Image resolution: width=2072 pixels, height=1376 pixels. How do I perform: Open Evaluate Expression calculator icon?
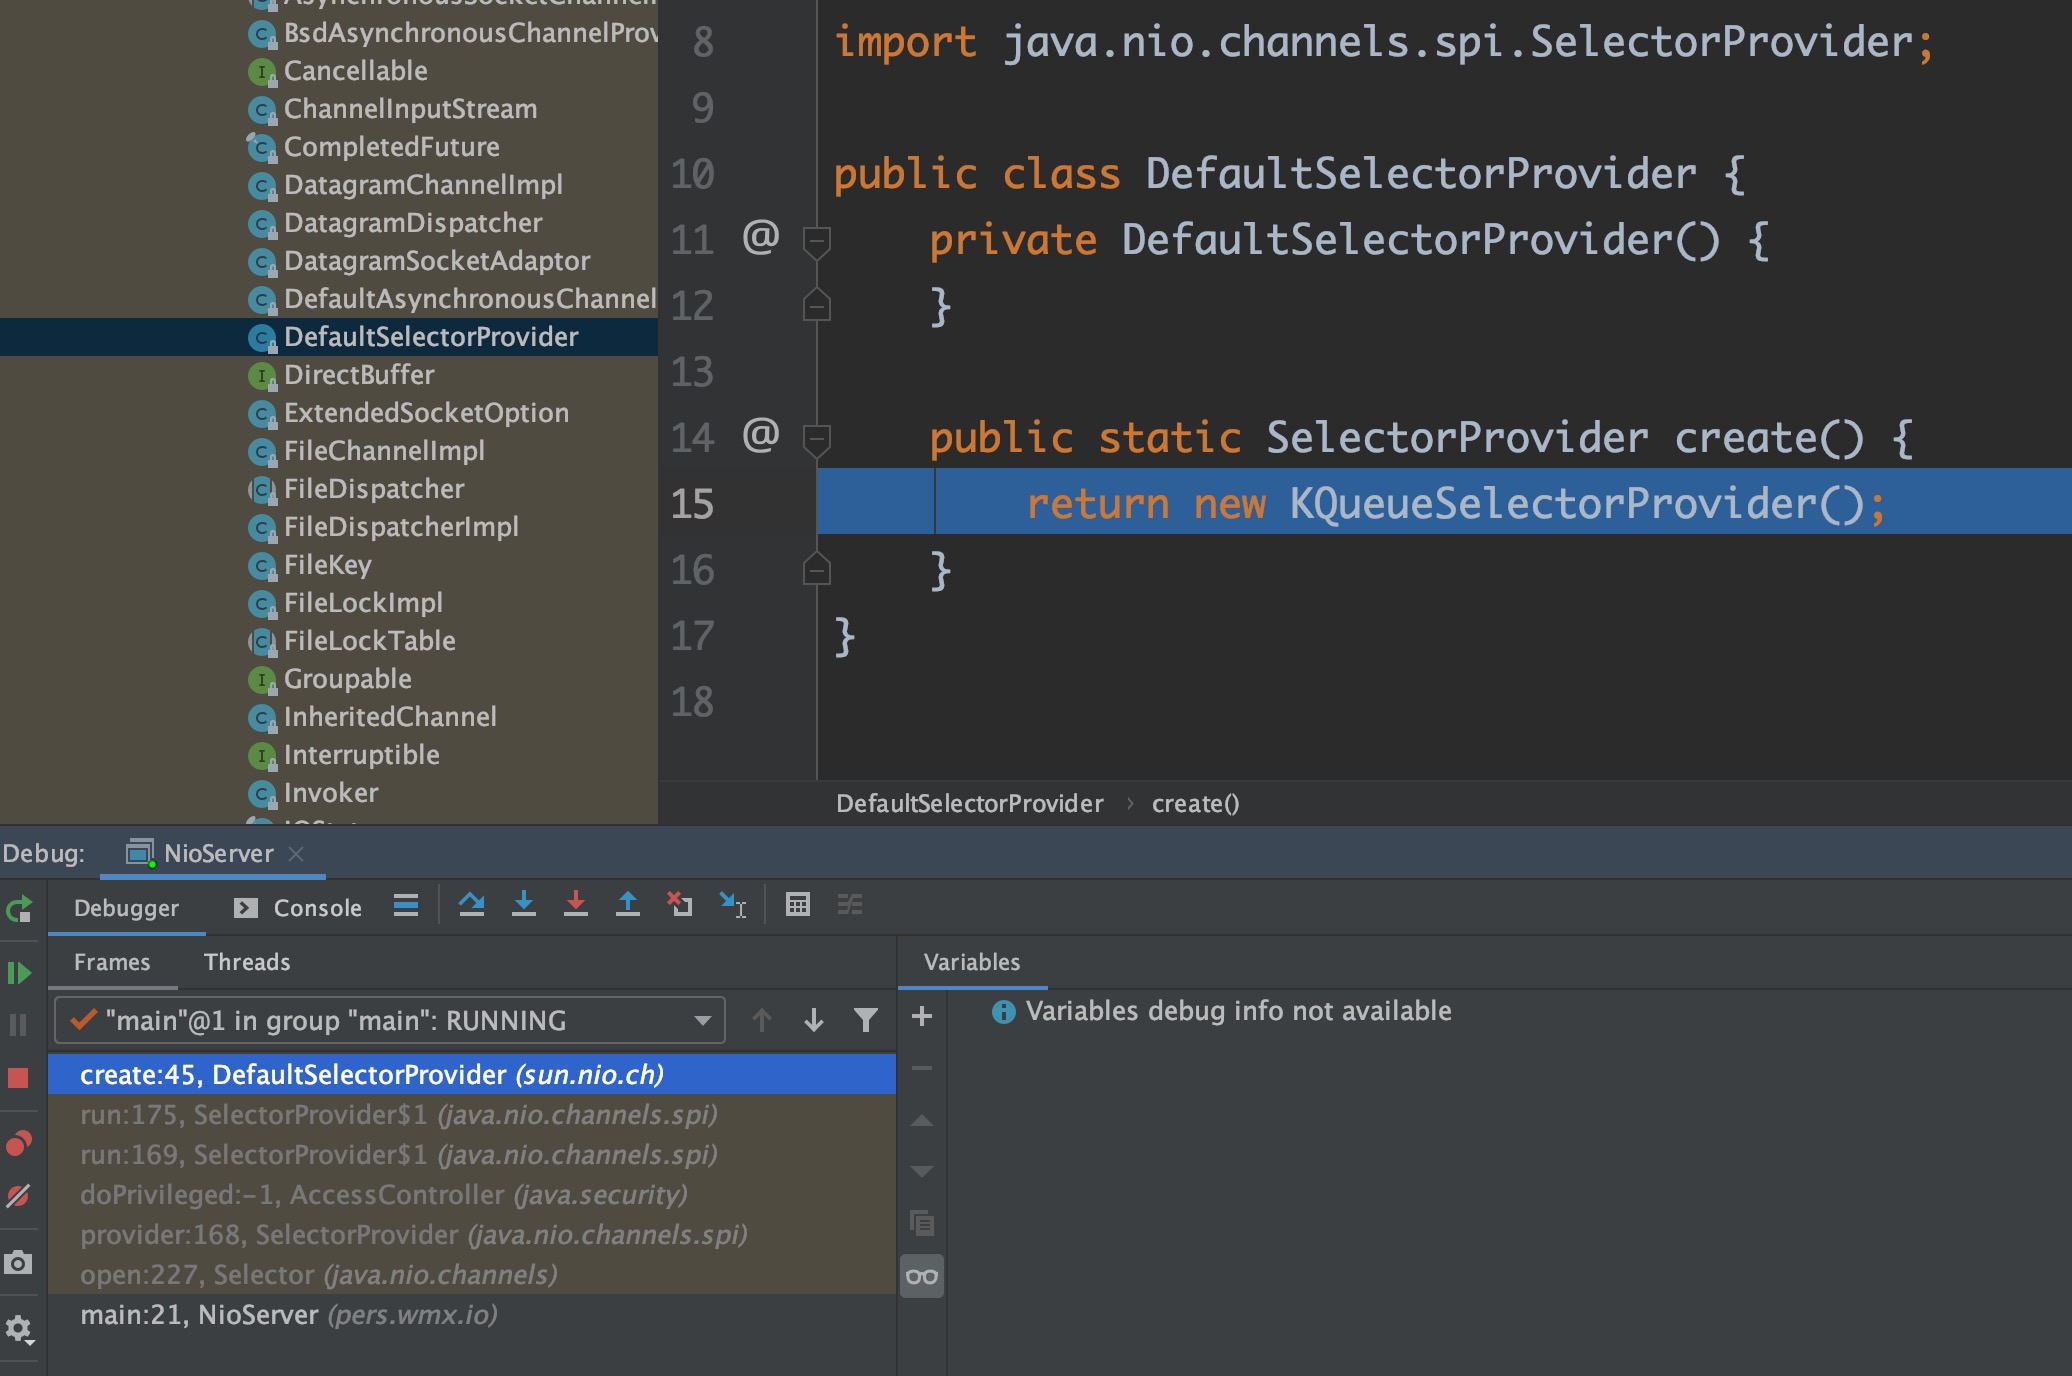point(797,905)
